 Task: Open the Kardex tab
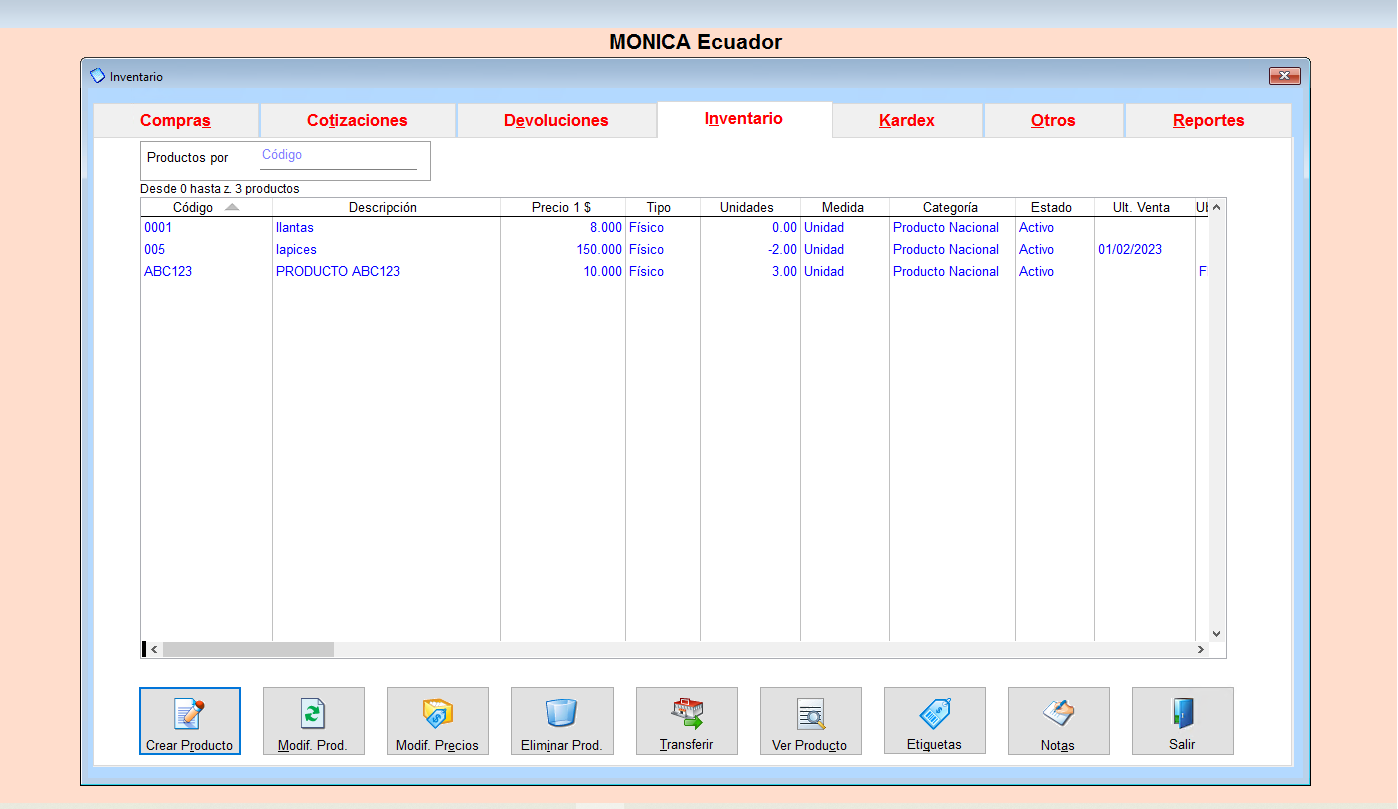[907, 120]
